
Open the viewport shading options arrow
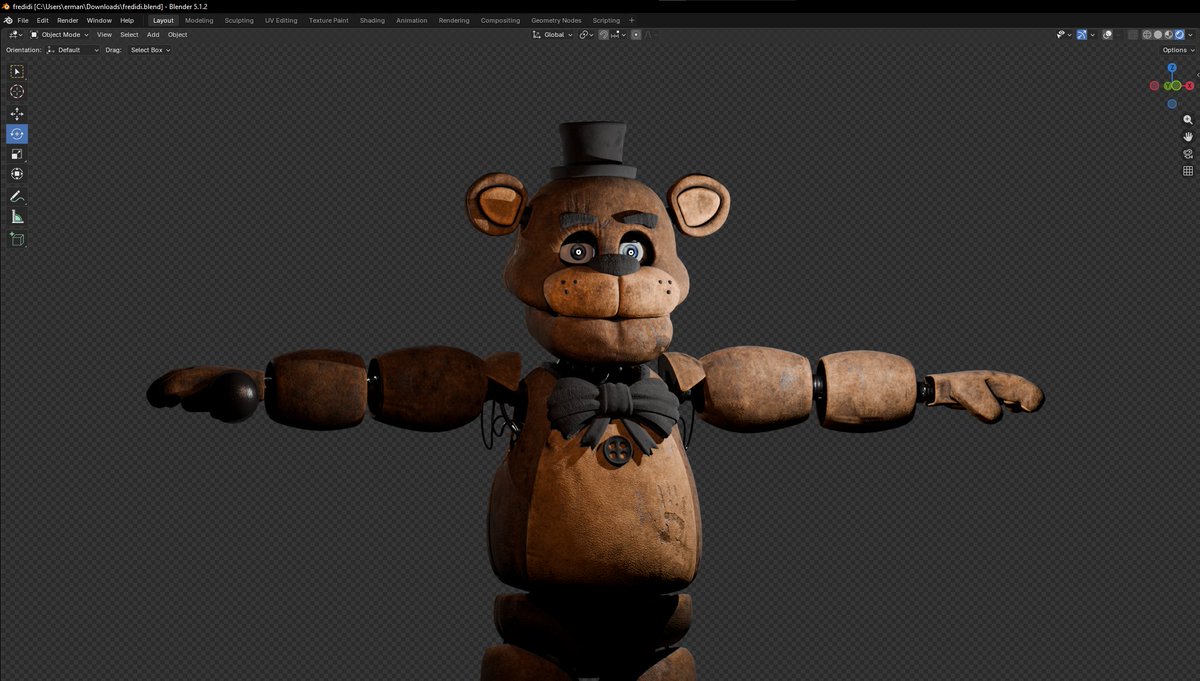pos(1190,35)
